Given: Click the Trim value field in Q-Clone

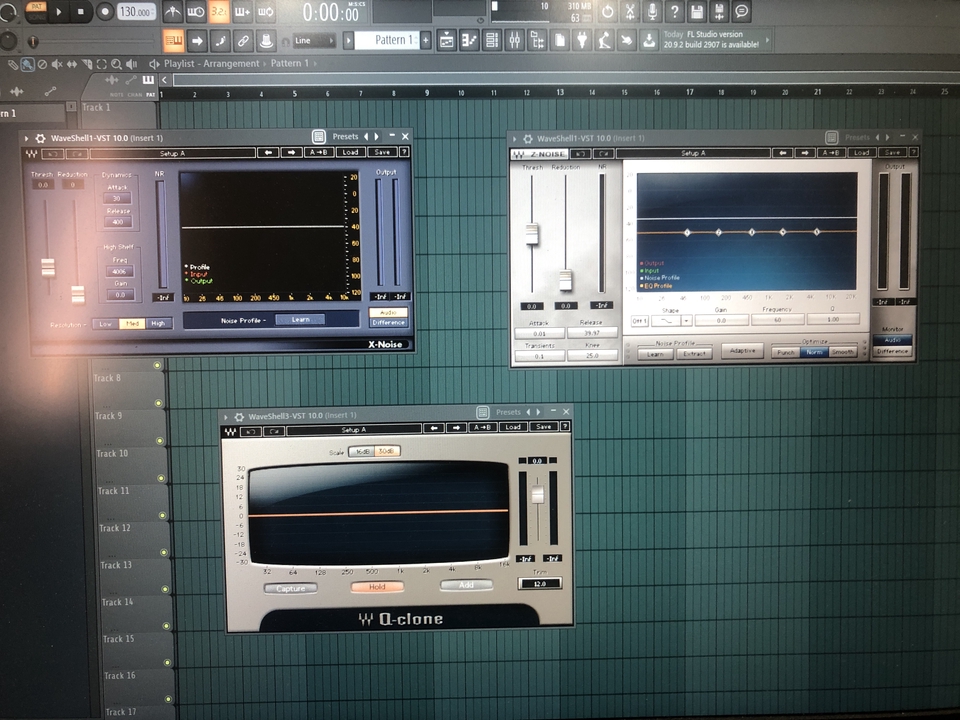Looking at the screenshot, I should pyautogui.click(x=539, y=583).
